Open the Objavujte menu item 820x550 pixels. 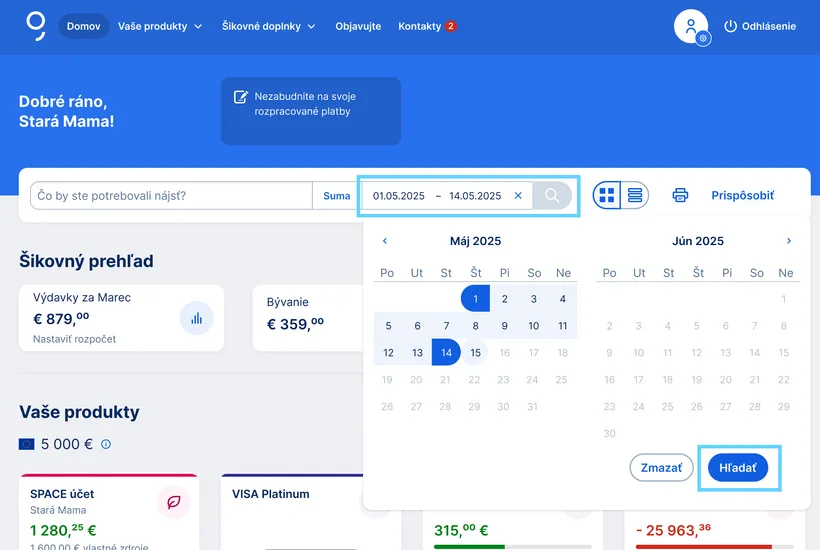point(358,26)
